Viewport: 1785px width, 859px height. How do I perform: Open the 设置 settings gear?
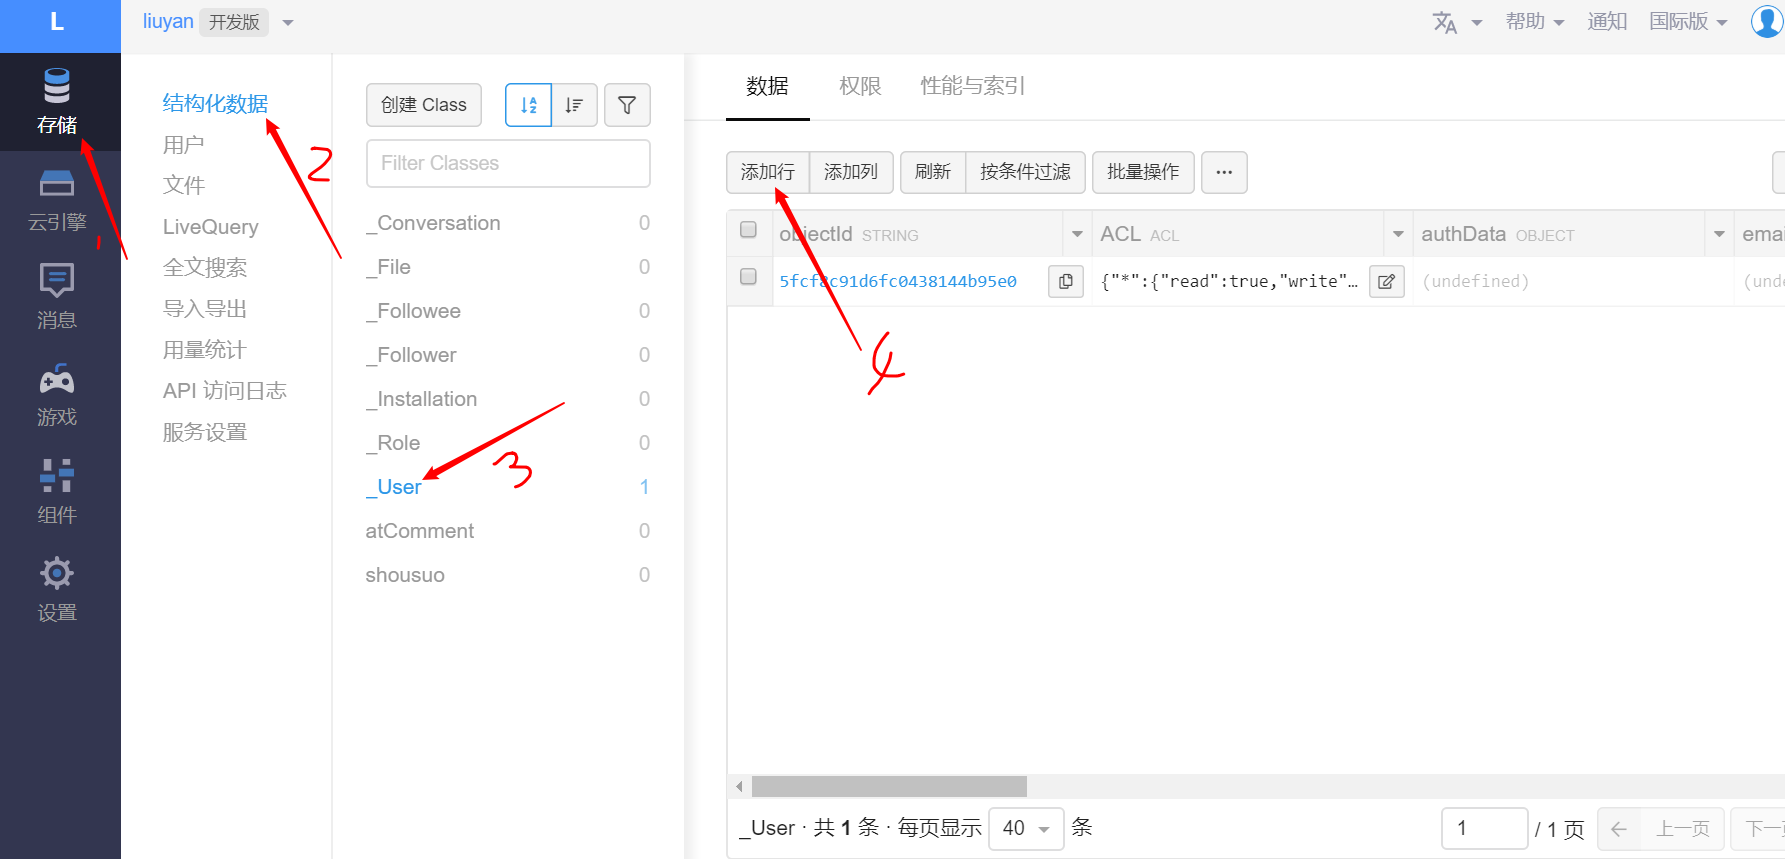(57, 590)
